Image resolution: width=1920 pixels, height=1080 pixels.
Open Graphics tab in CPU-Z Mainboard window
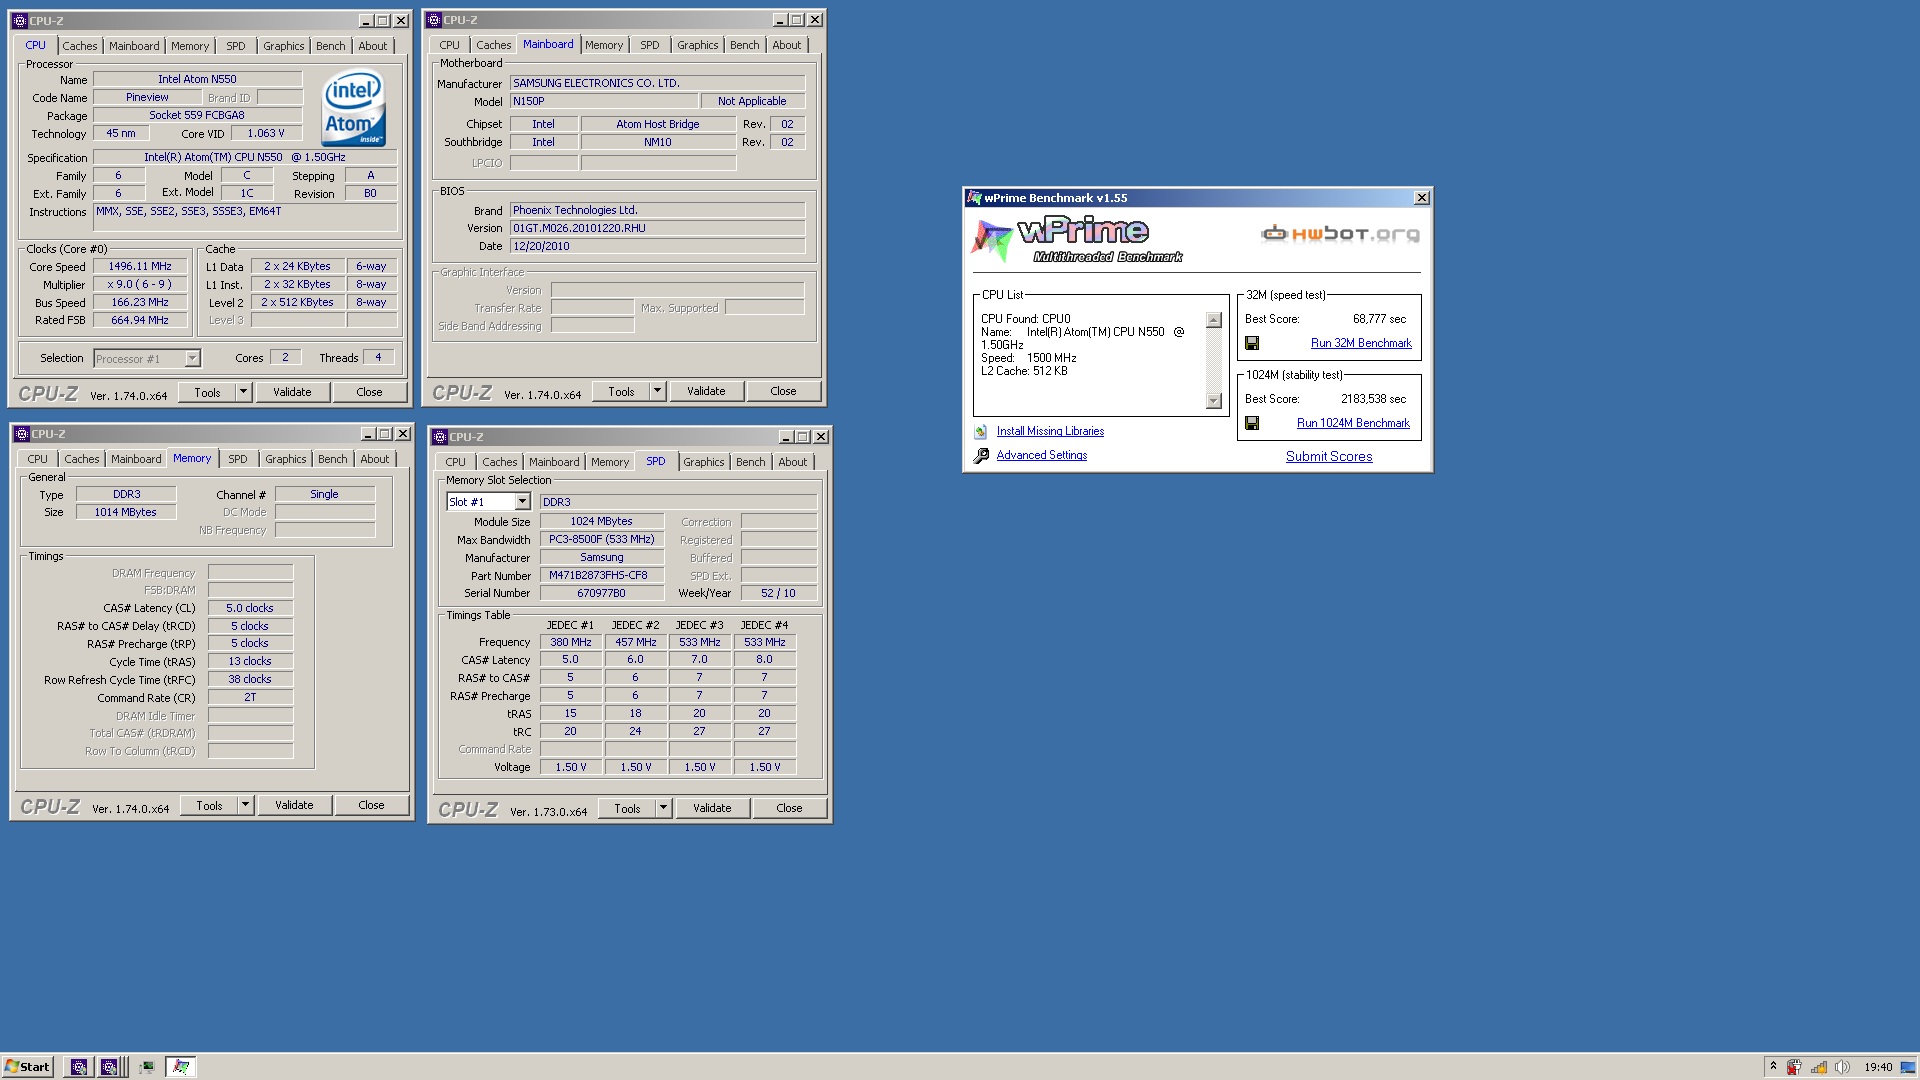(697, 45)
